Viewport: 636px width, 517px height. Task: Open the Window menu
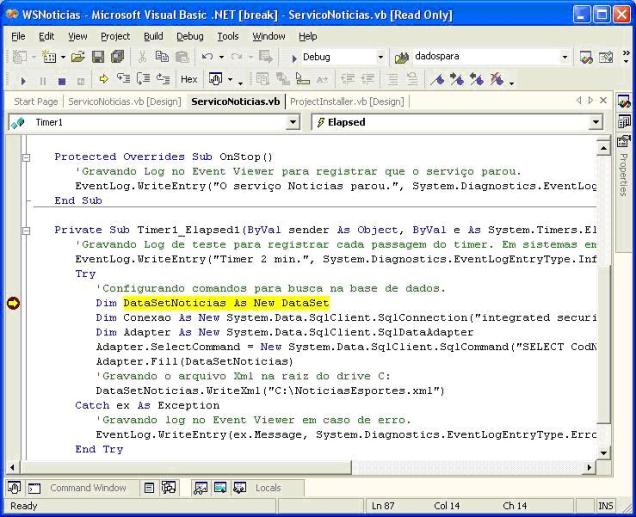click(x=269, y=36)
